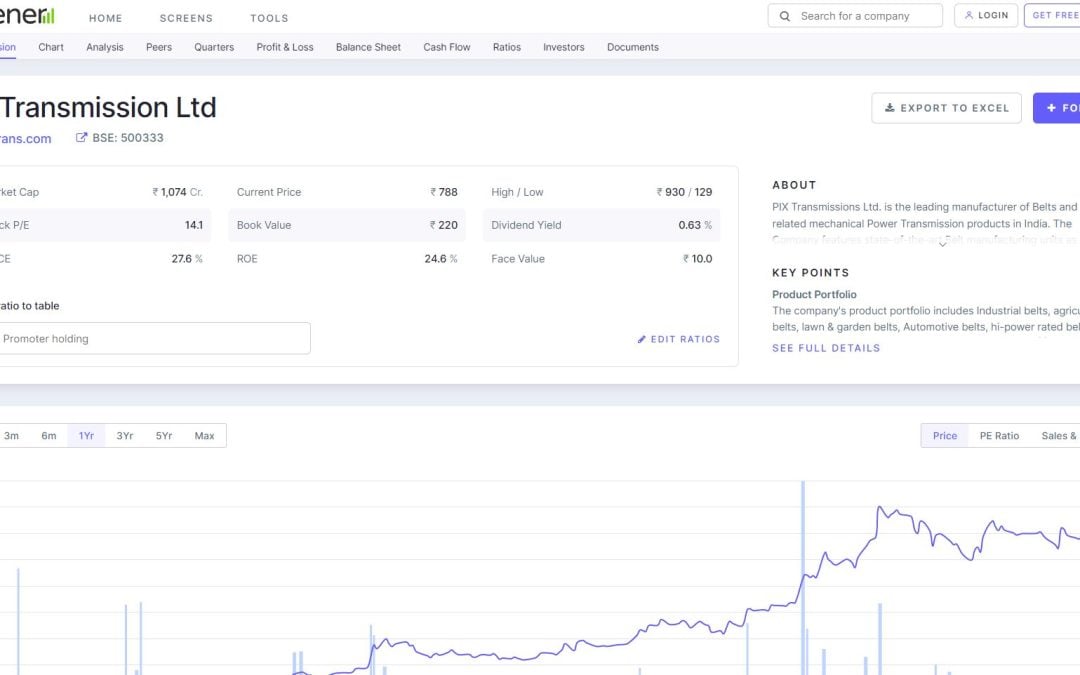Open the Profit & Loss section

click(285, 47)
